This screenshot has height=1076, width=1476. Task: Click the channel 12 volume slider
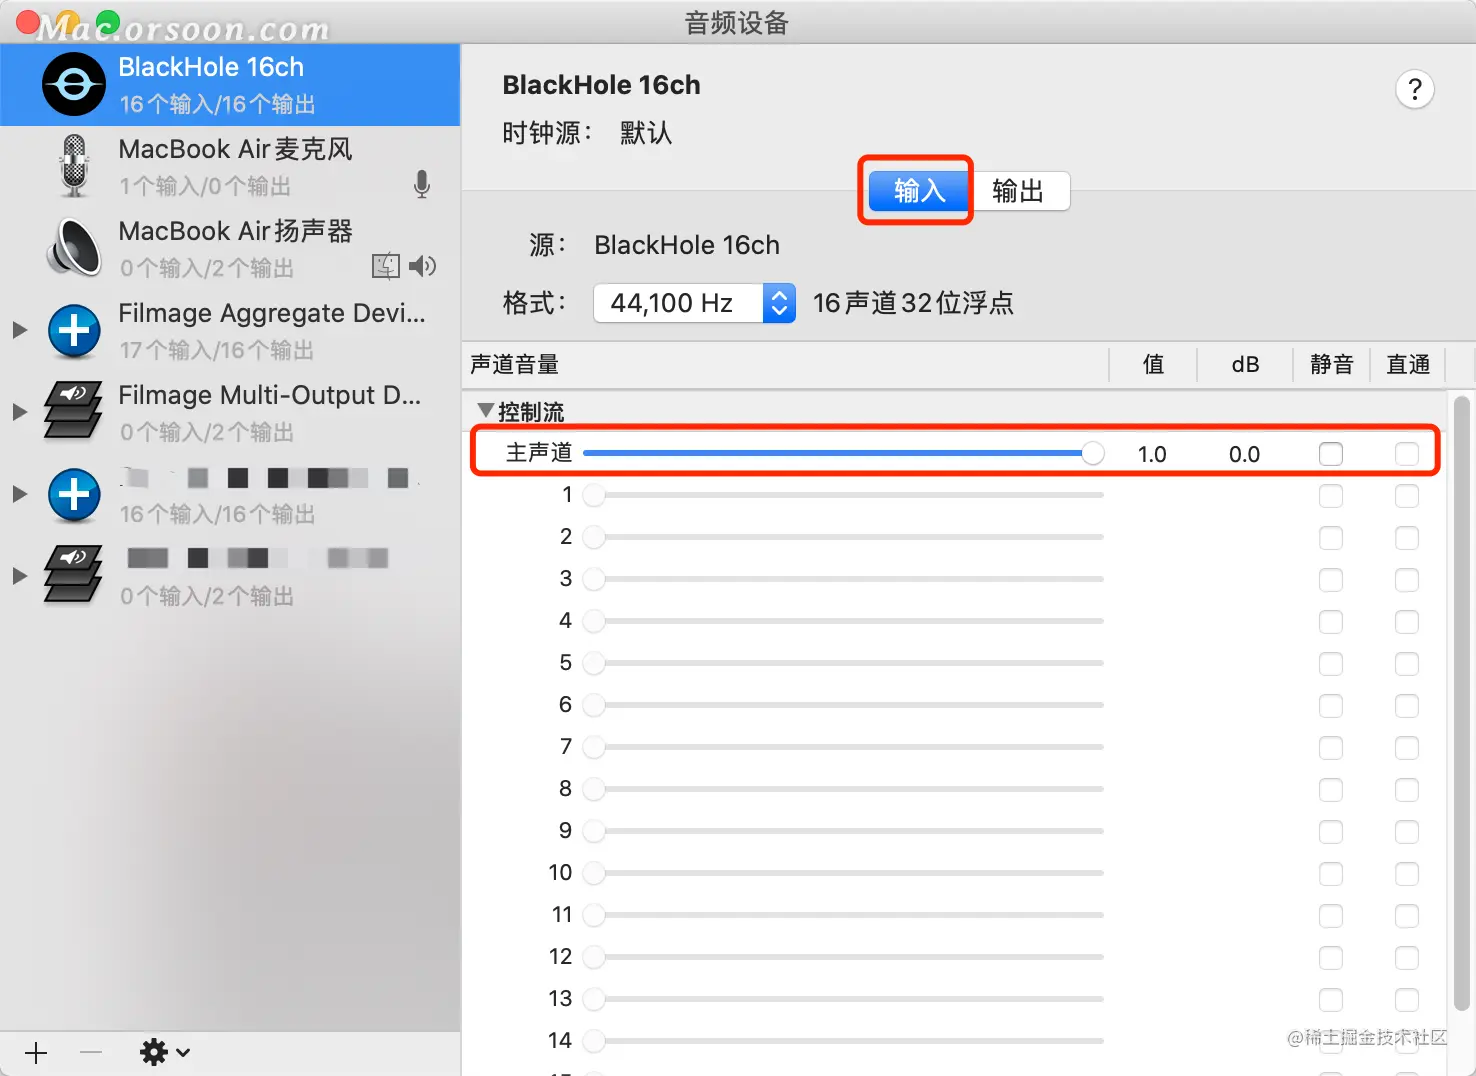[843, 957]
